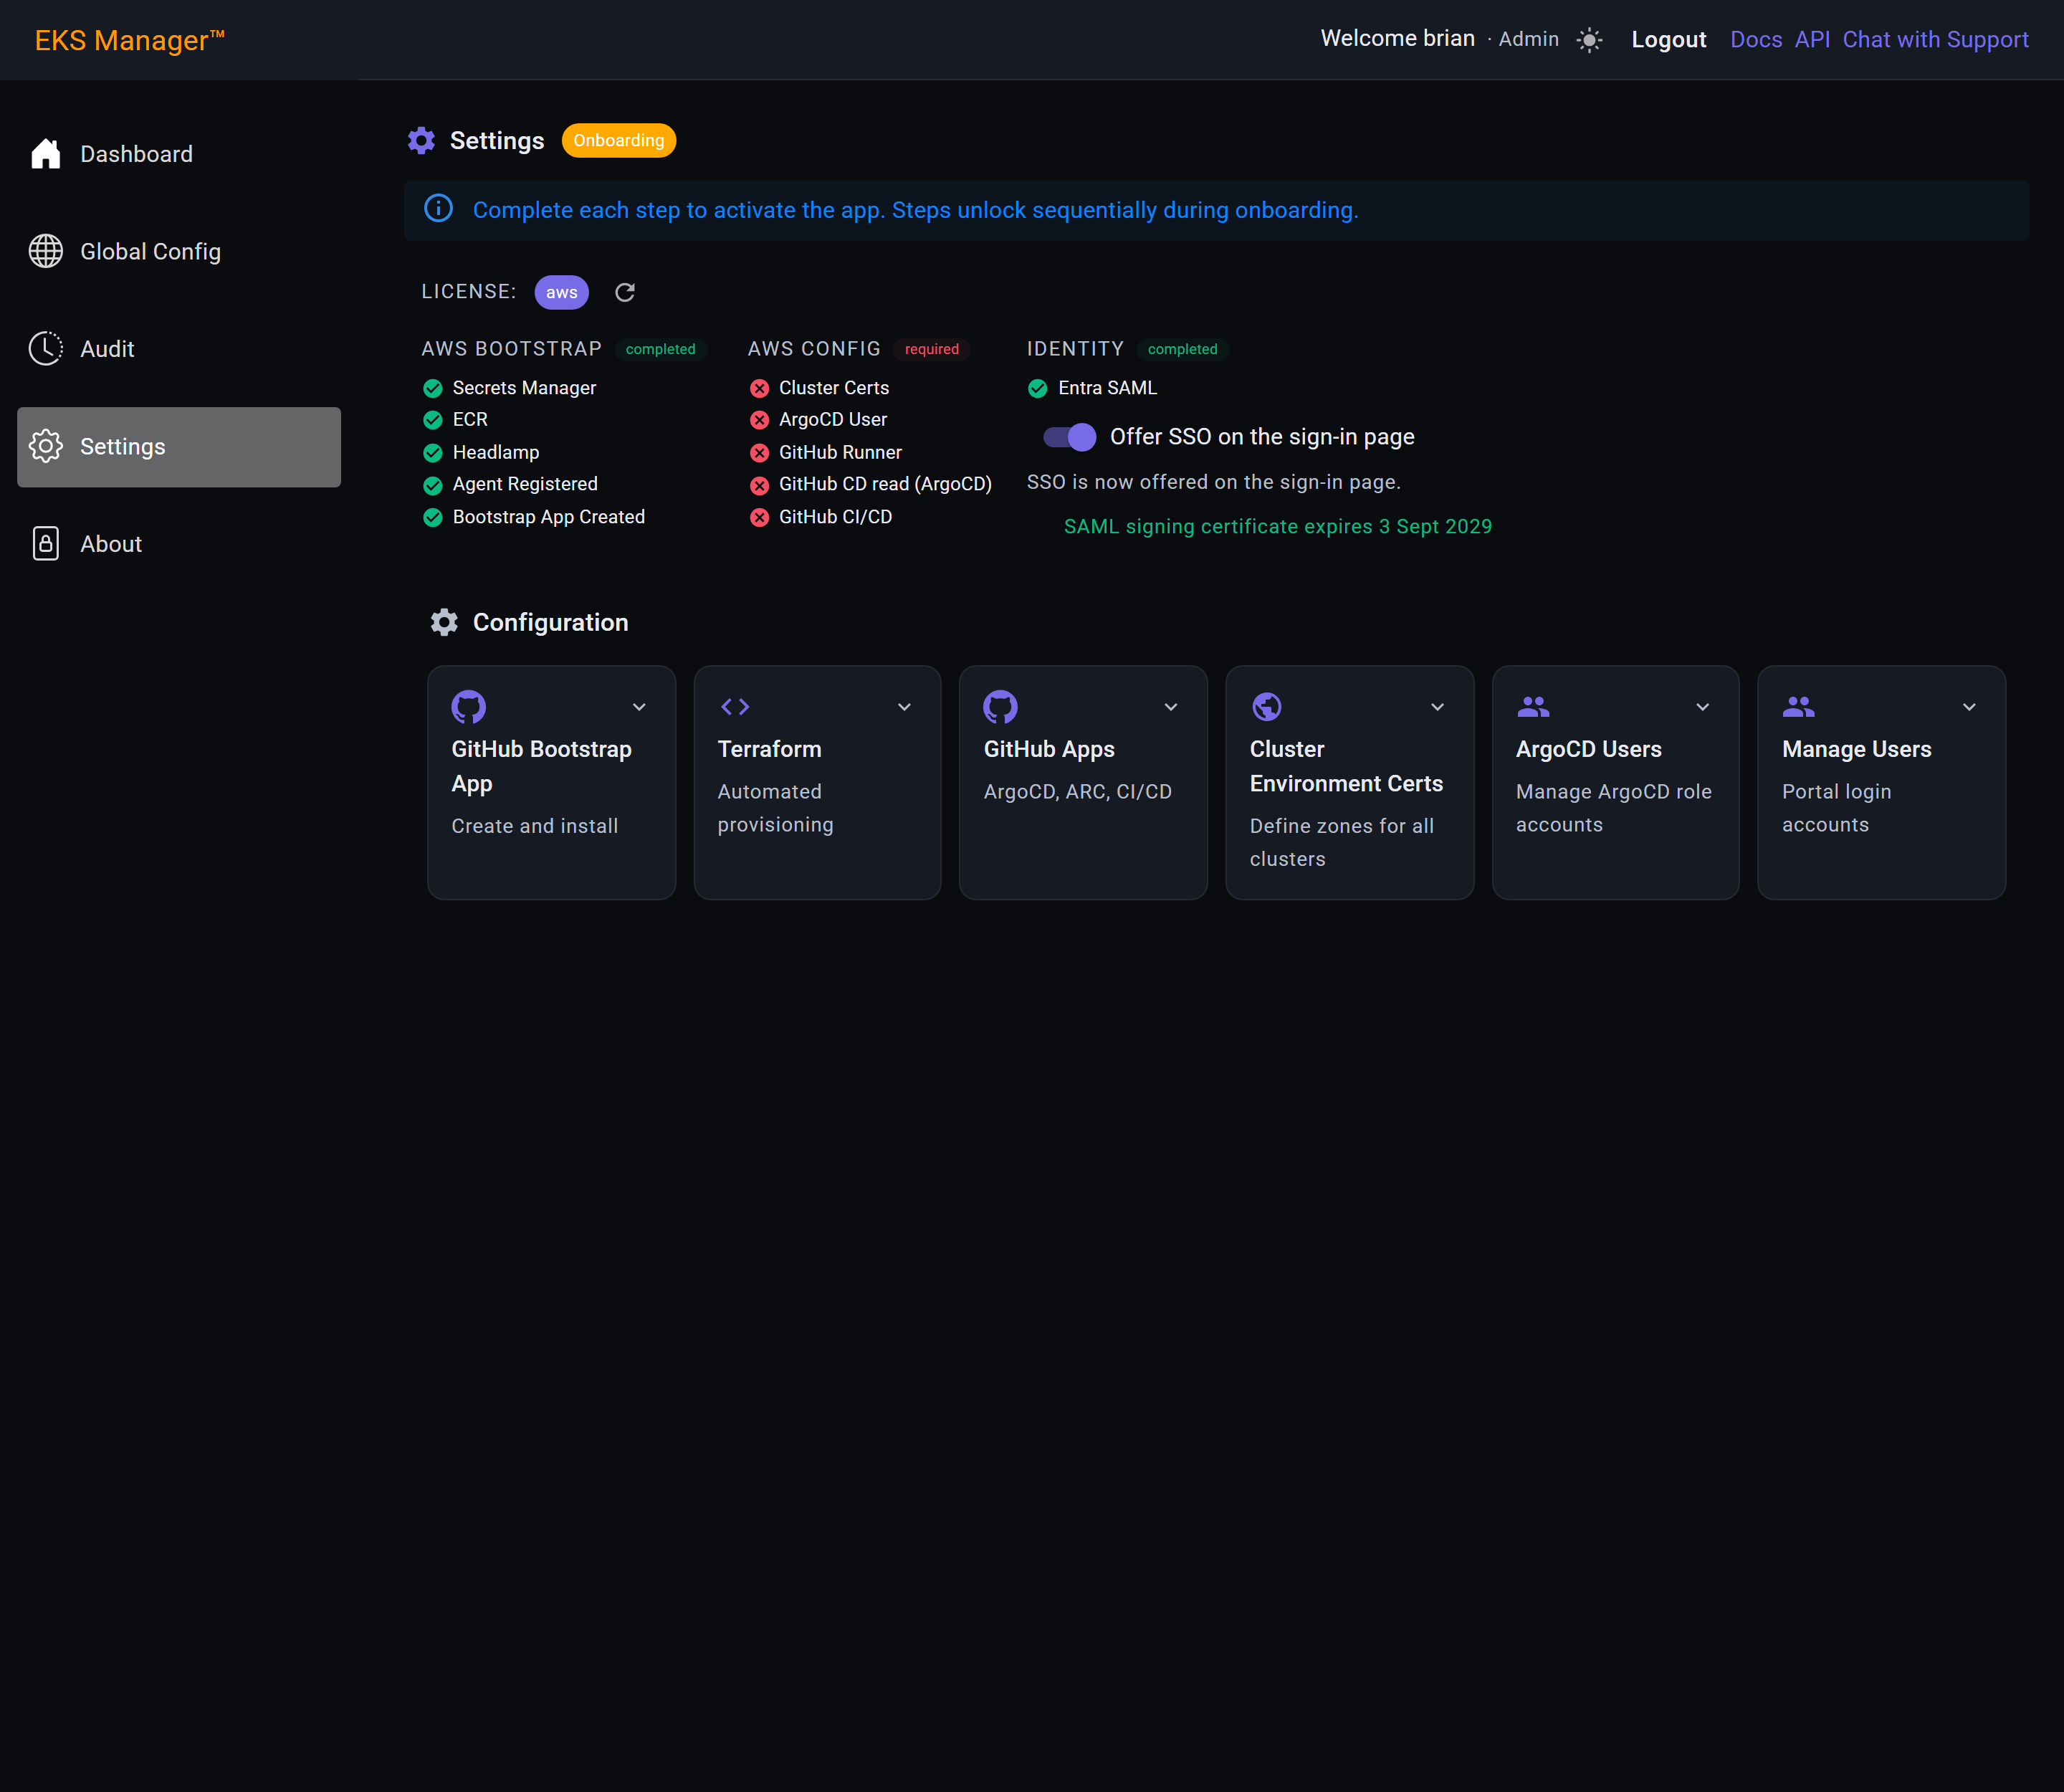
Task: Click the green check beside ECR
Action: click(433, 420)
